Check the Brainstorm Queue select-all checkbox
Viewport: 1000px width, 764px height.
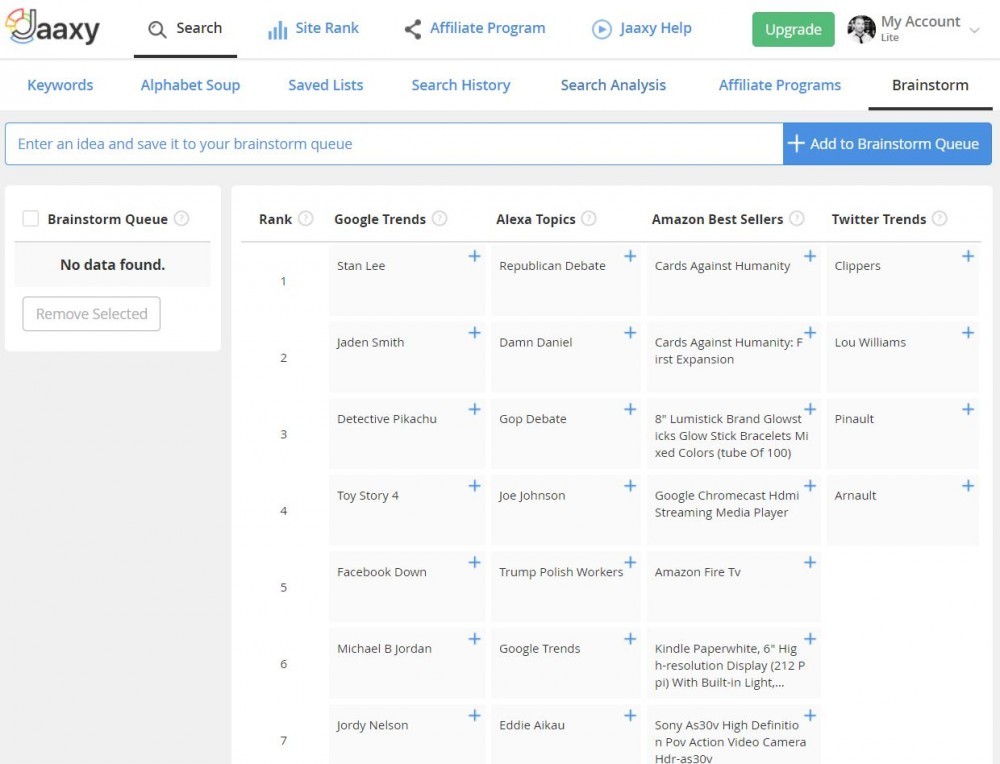pyautogui.click(x=31, y=219)
